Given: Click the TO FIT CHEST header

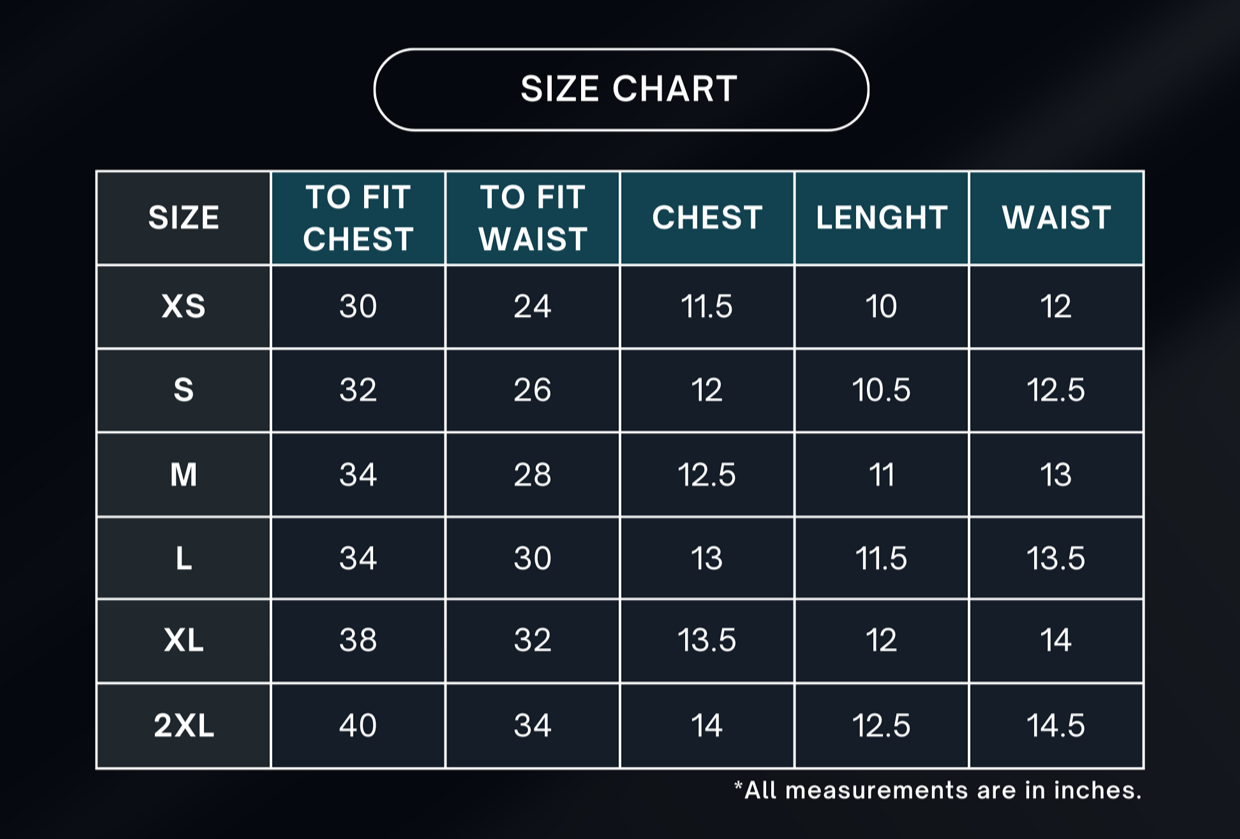Looking at the screenshot, I should (x=358, y=218).
